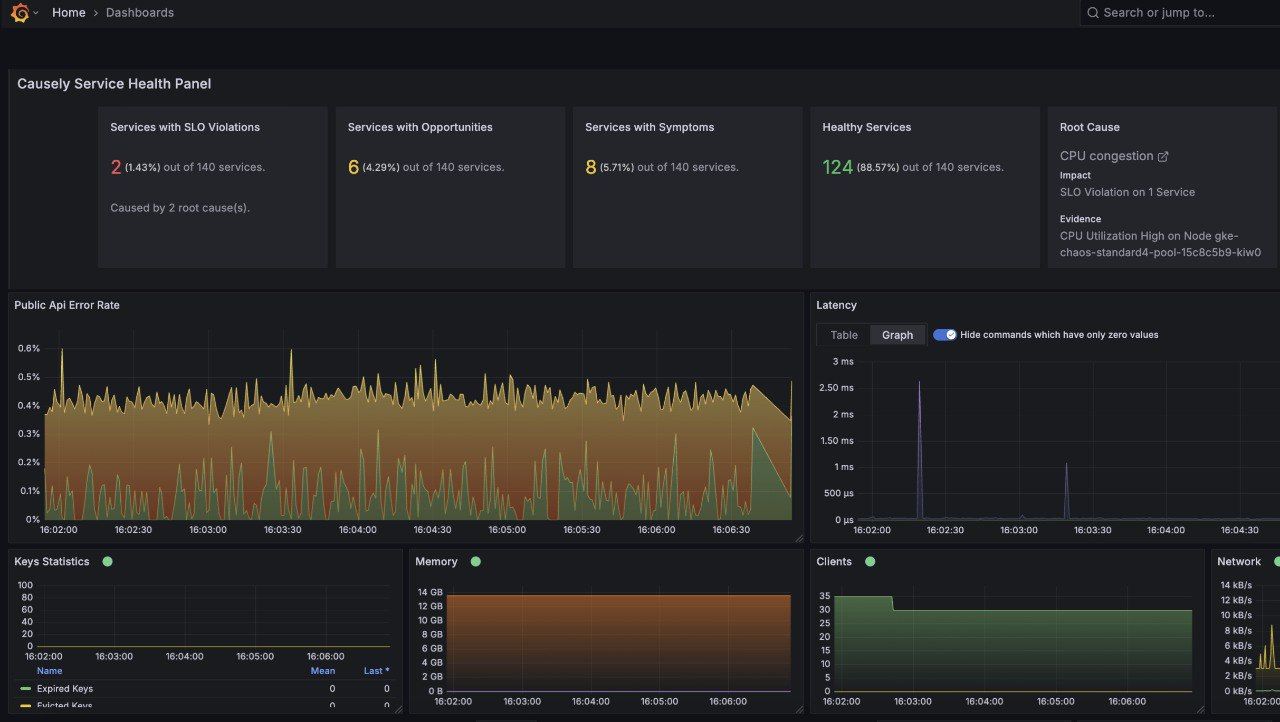Disable Hide commands which have only zero values
This screenshot has height=722, width=1280.
(942, 335)
